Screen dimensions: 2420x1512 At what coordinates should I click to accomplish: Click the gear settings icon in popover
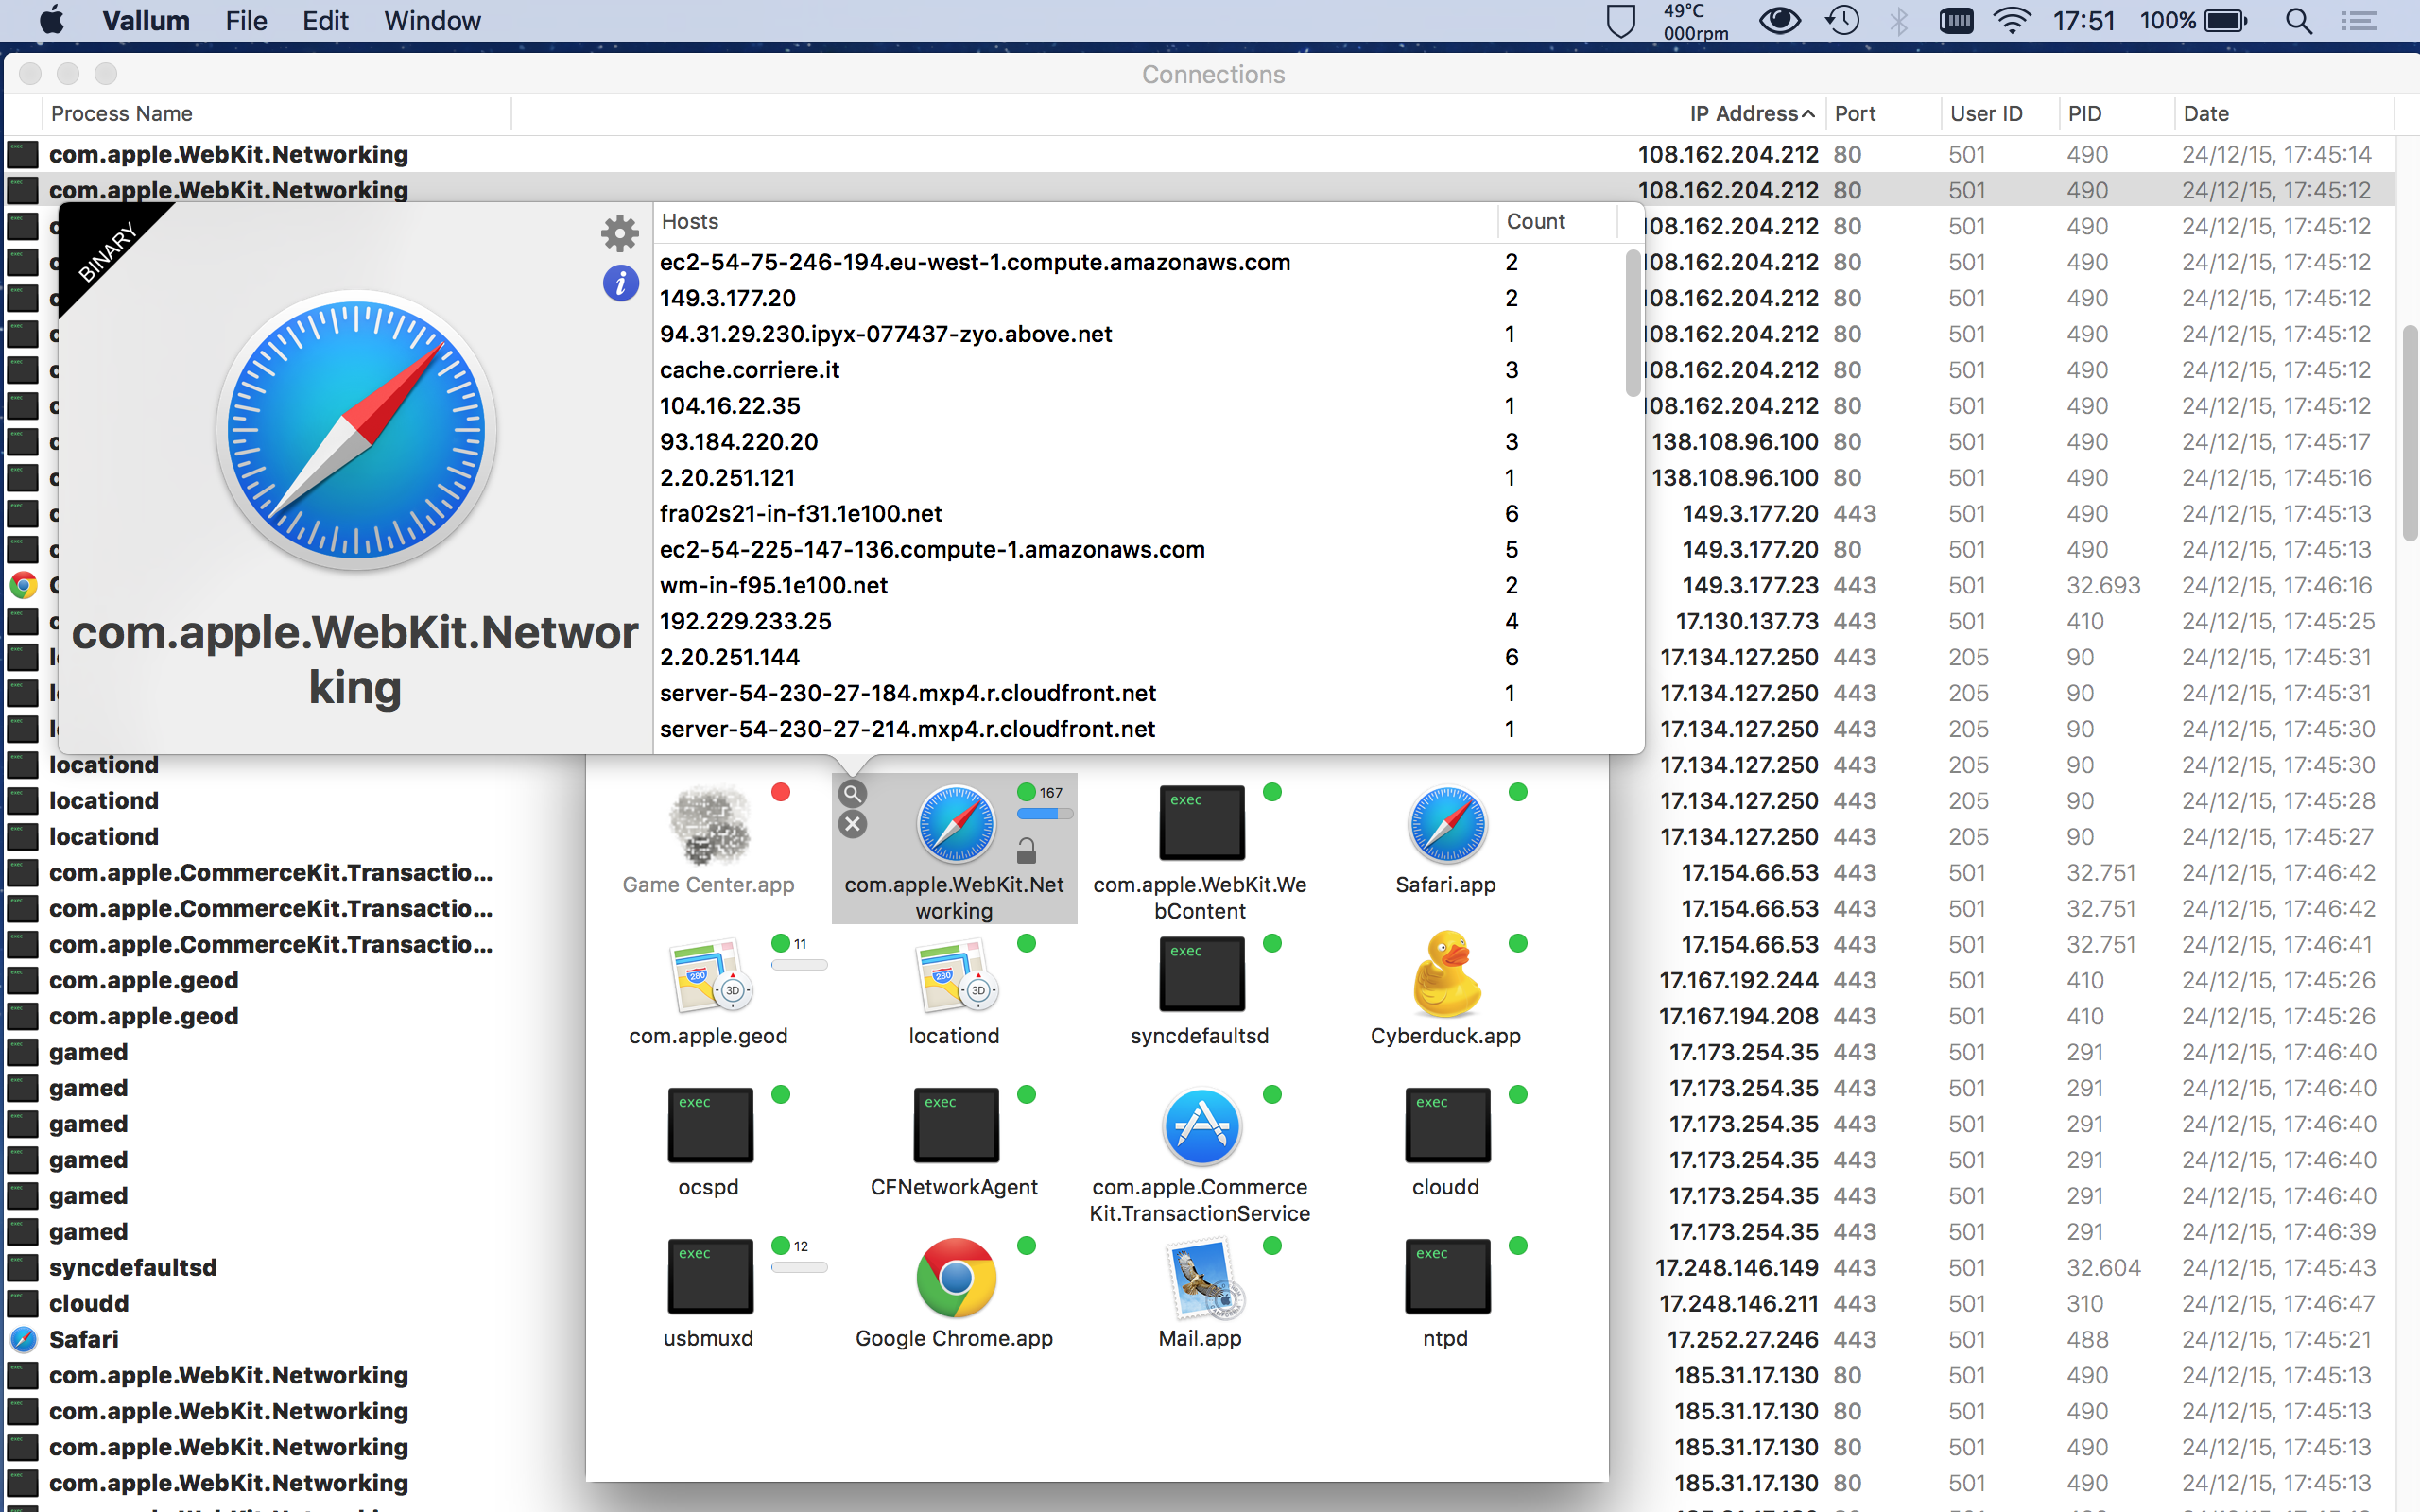tap(620, 233)
